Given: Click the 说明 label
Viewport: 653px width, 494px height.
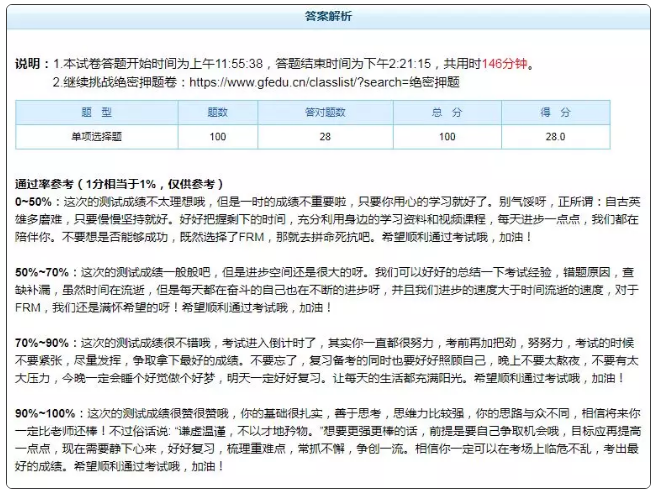Looking at the screenshot, I should [x=29, y=64].
